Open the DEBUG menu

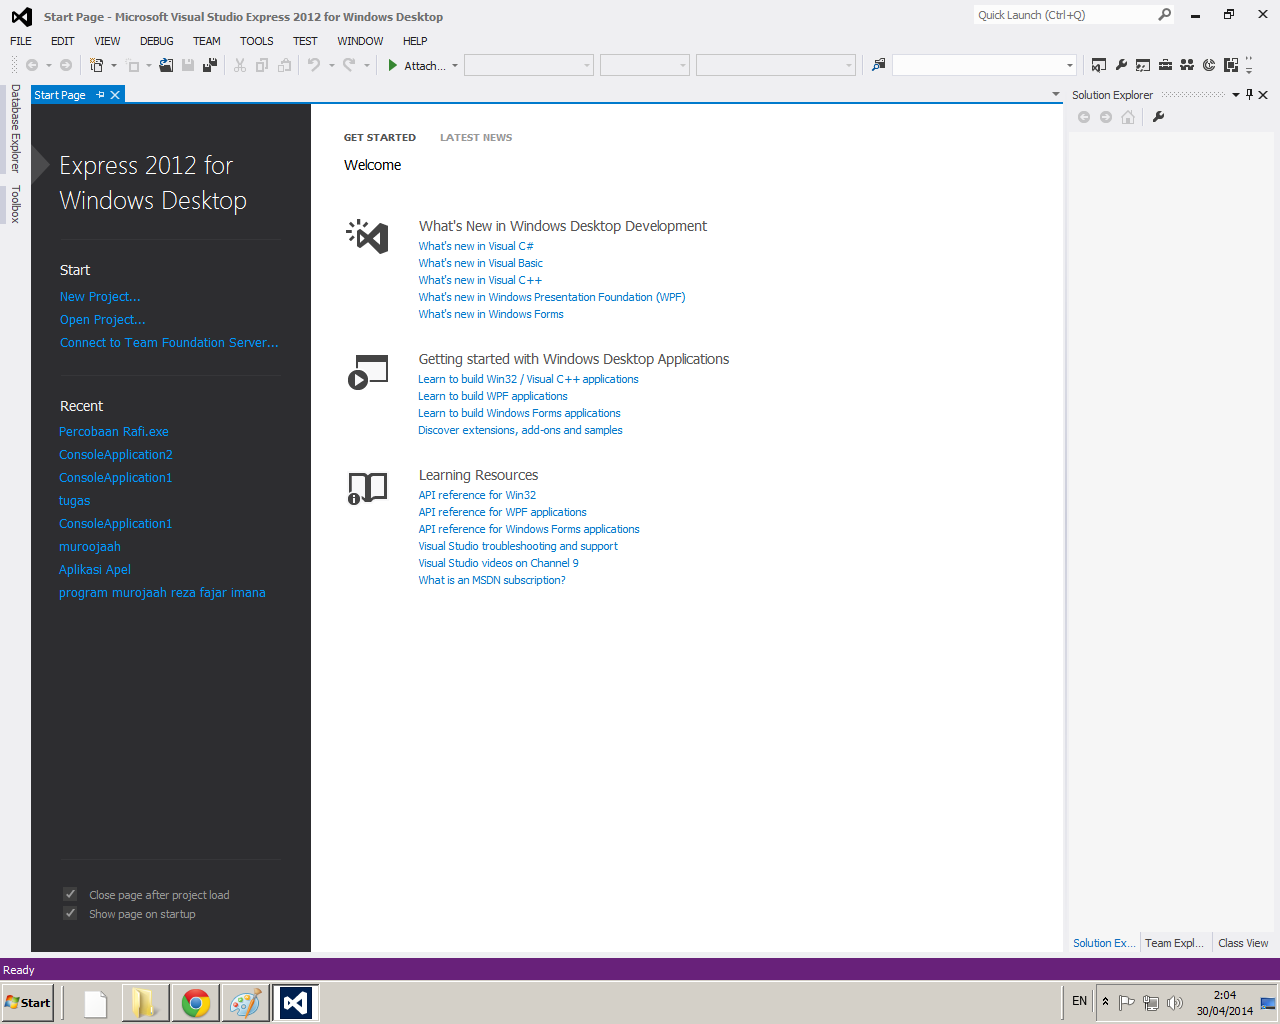pos(157,41)
